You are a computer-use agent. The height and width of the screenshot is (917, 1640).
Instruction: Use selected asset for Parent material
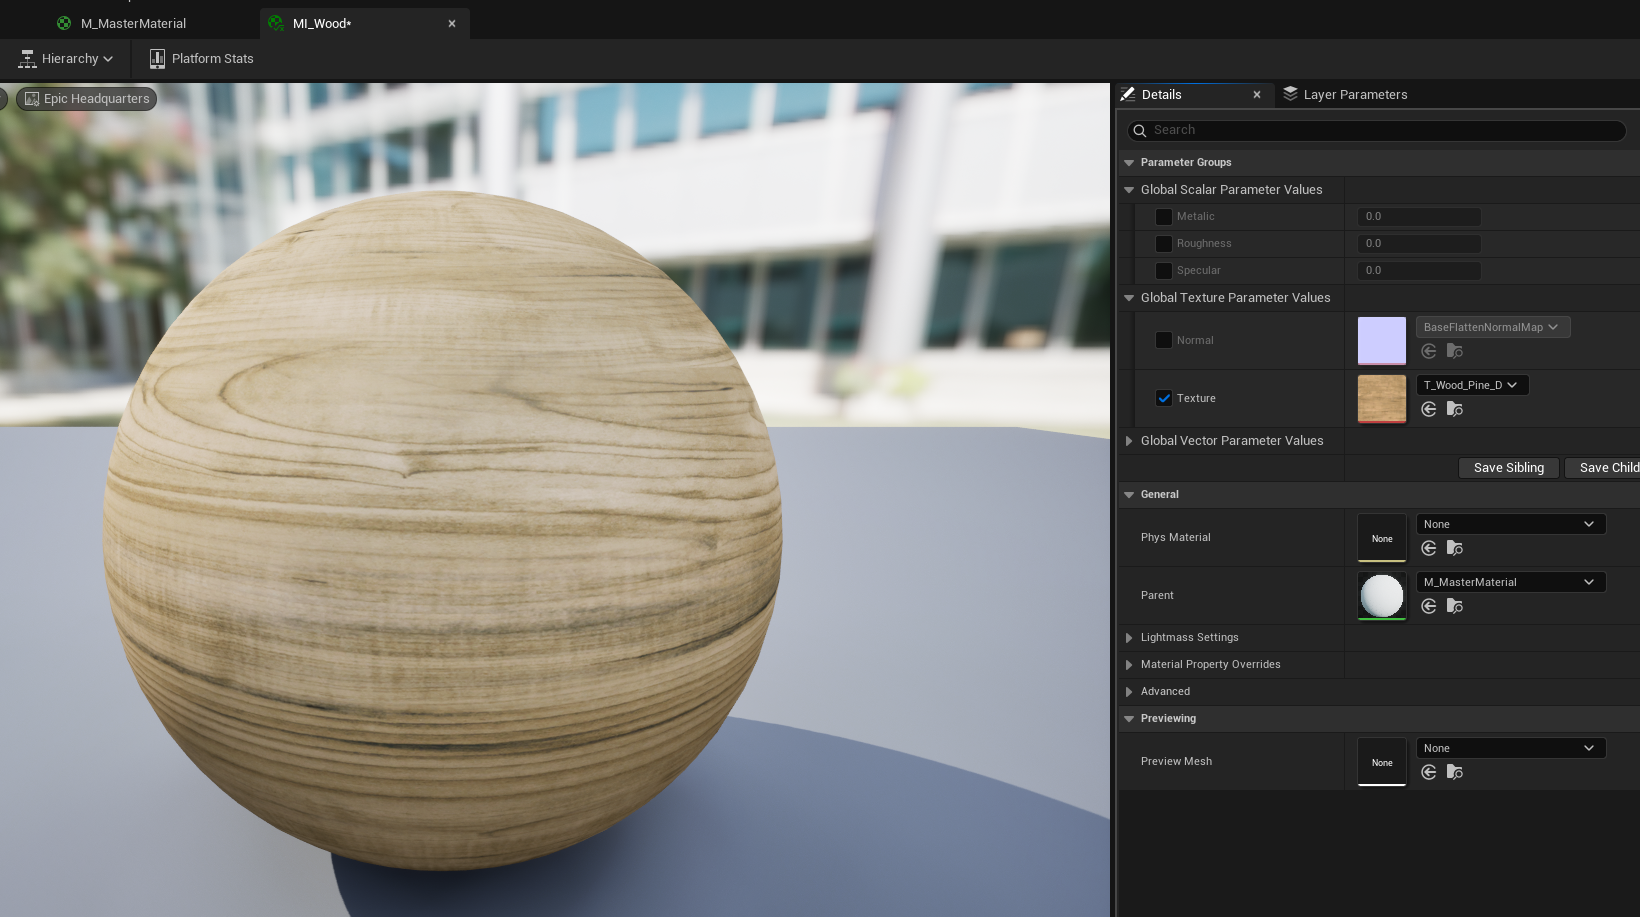click(x=1429, y=606)
